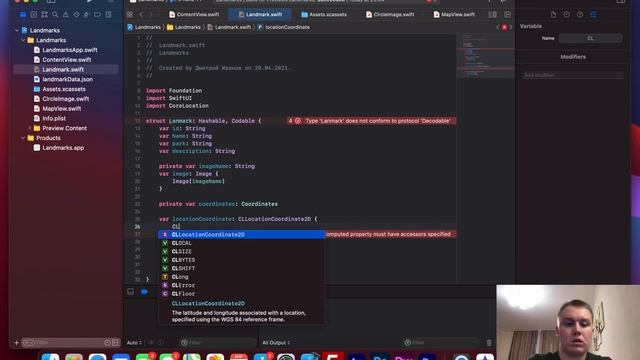Collapse the Landmarks group folder

tap(23, 40)
